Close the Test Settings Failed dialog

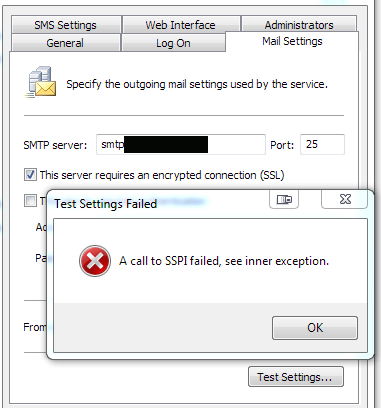coord(345,199)
